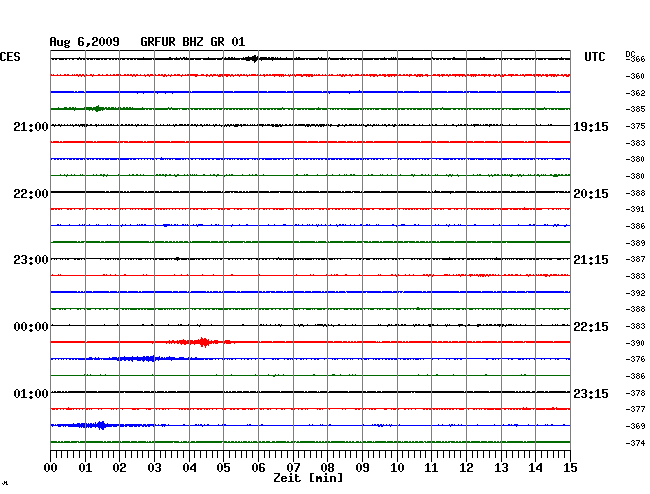Viewport: 650px width, 494px height.
Task: Select the "07" minute tick label
Action: [293, 467]
